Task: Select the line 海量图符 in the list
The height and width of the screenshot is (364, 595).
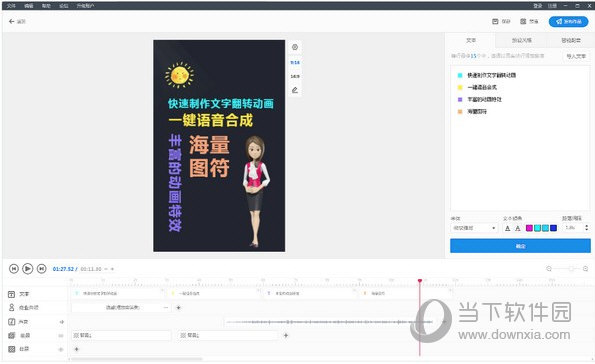Action: point(477,112)
